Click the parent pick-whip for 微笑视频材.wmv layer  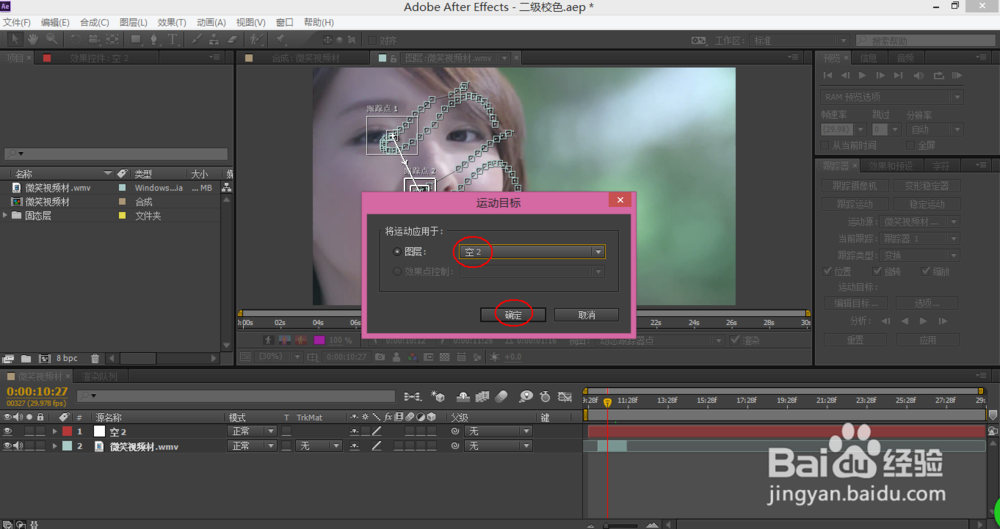[x=455, y=446]
